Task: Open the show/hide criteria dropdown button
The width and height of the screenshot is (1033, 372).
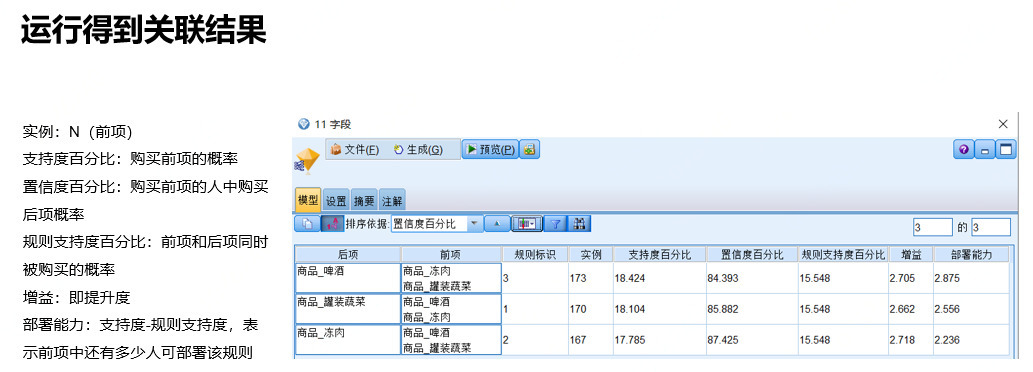Action: coord(526,224)
